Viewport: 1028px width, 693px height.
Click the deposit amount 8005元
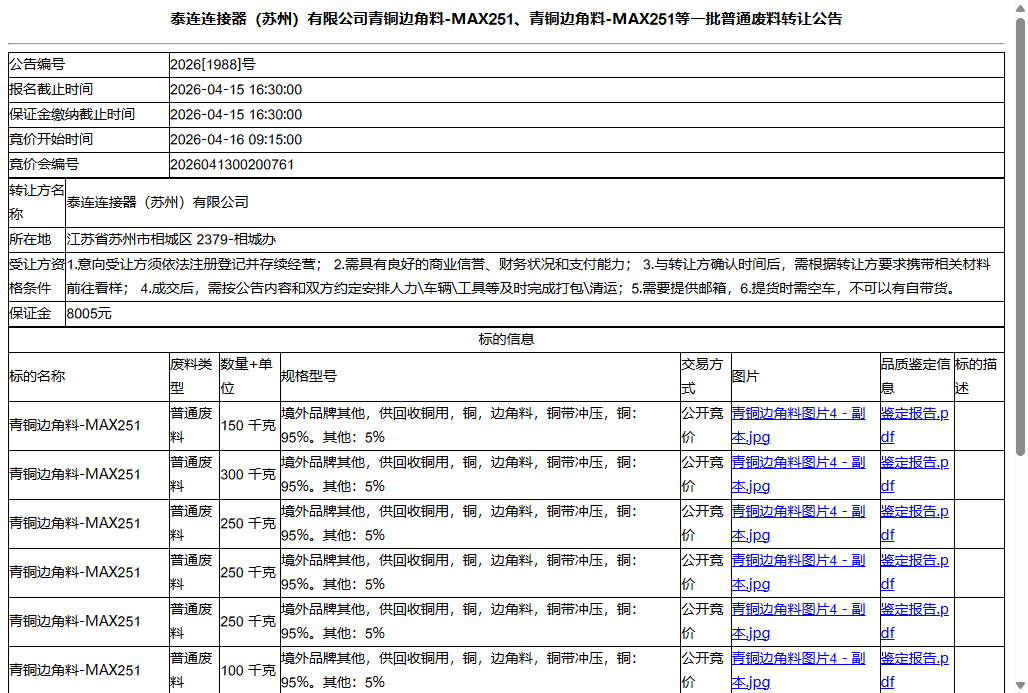tap(89, 313)
